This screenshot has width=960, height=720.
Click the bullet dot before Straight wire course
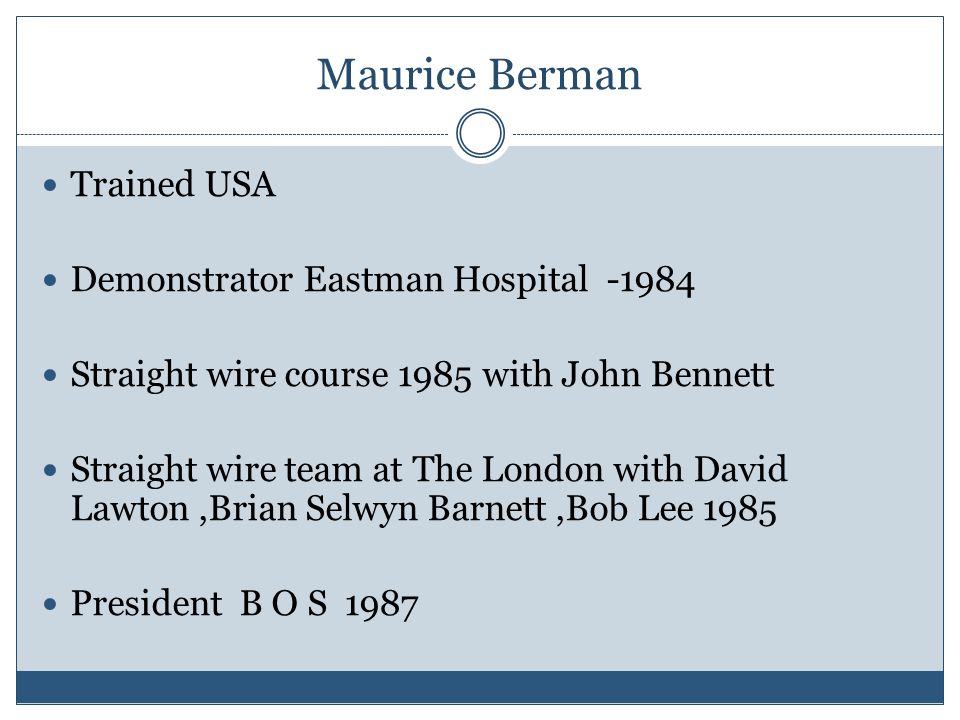pos(50,375)
